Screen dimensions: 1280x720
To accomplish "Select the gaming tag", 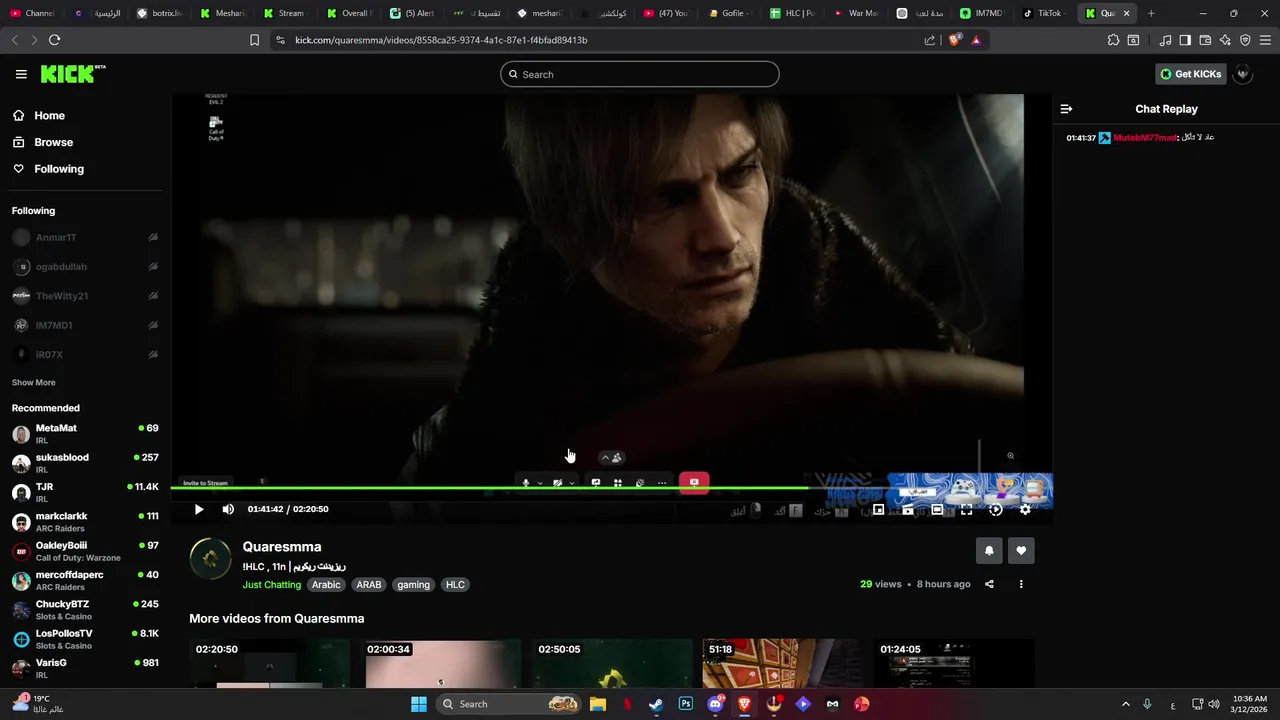I will (x=413, y=585).
